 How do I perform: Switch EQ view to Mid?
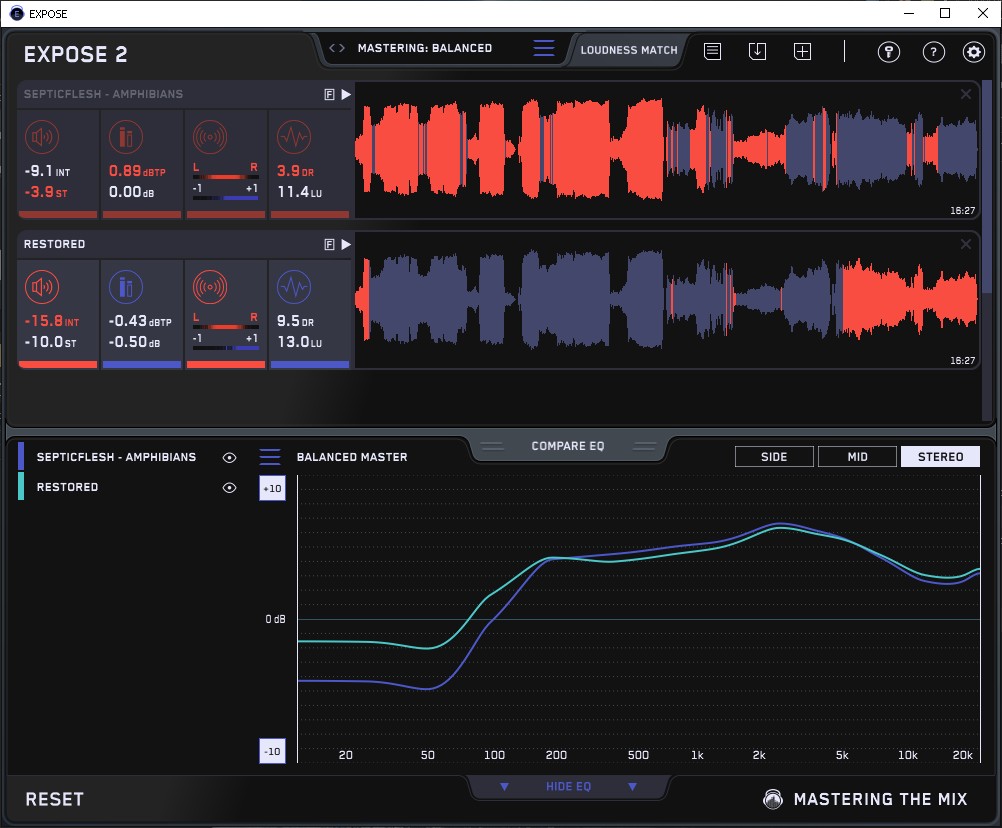[x=858, y=457]
